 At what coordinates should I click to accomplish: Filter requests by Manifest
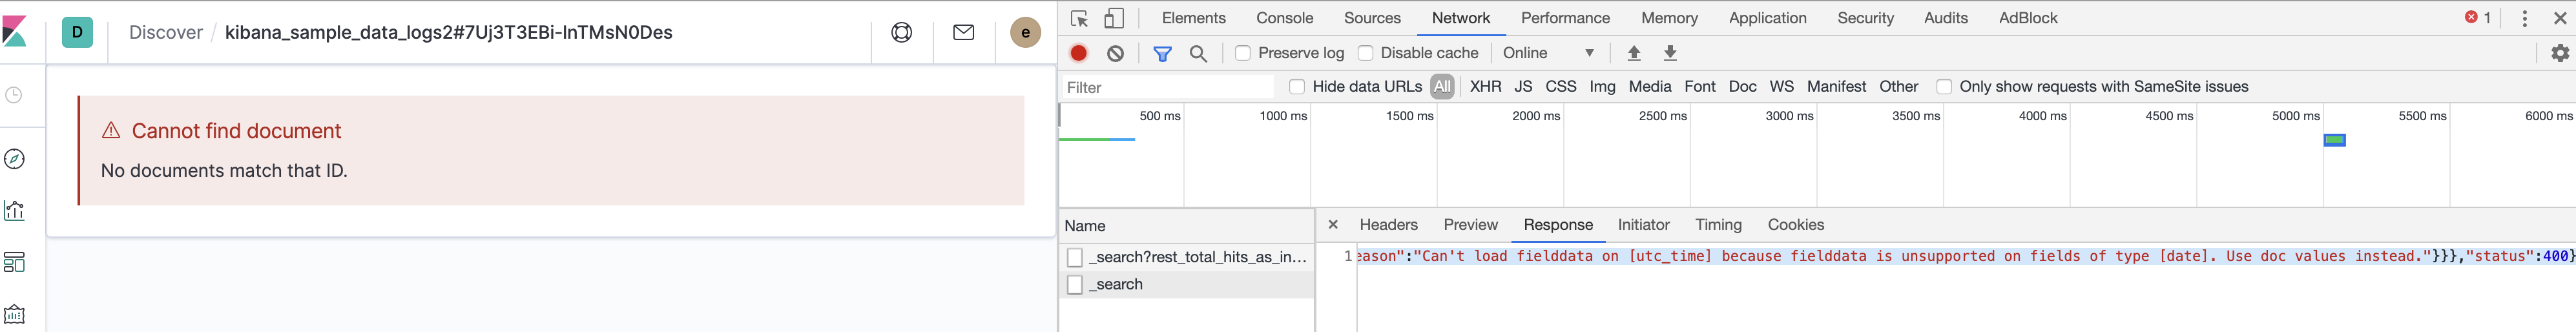(1836, 87)
